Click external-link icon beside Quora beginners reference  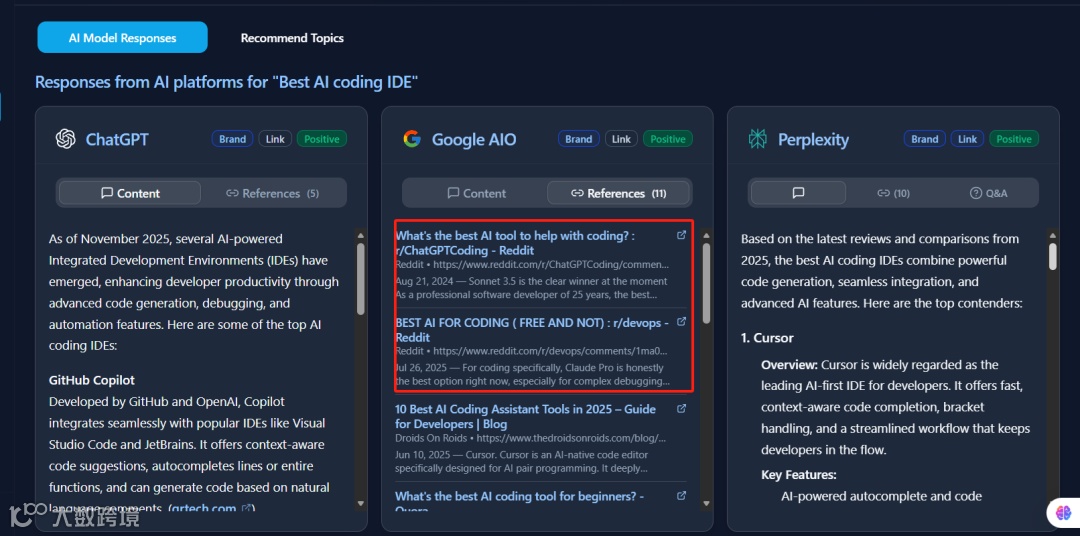(x=681, y=495)
